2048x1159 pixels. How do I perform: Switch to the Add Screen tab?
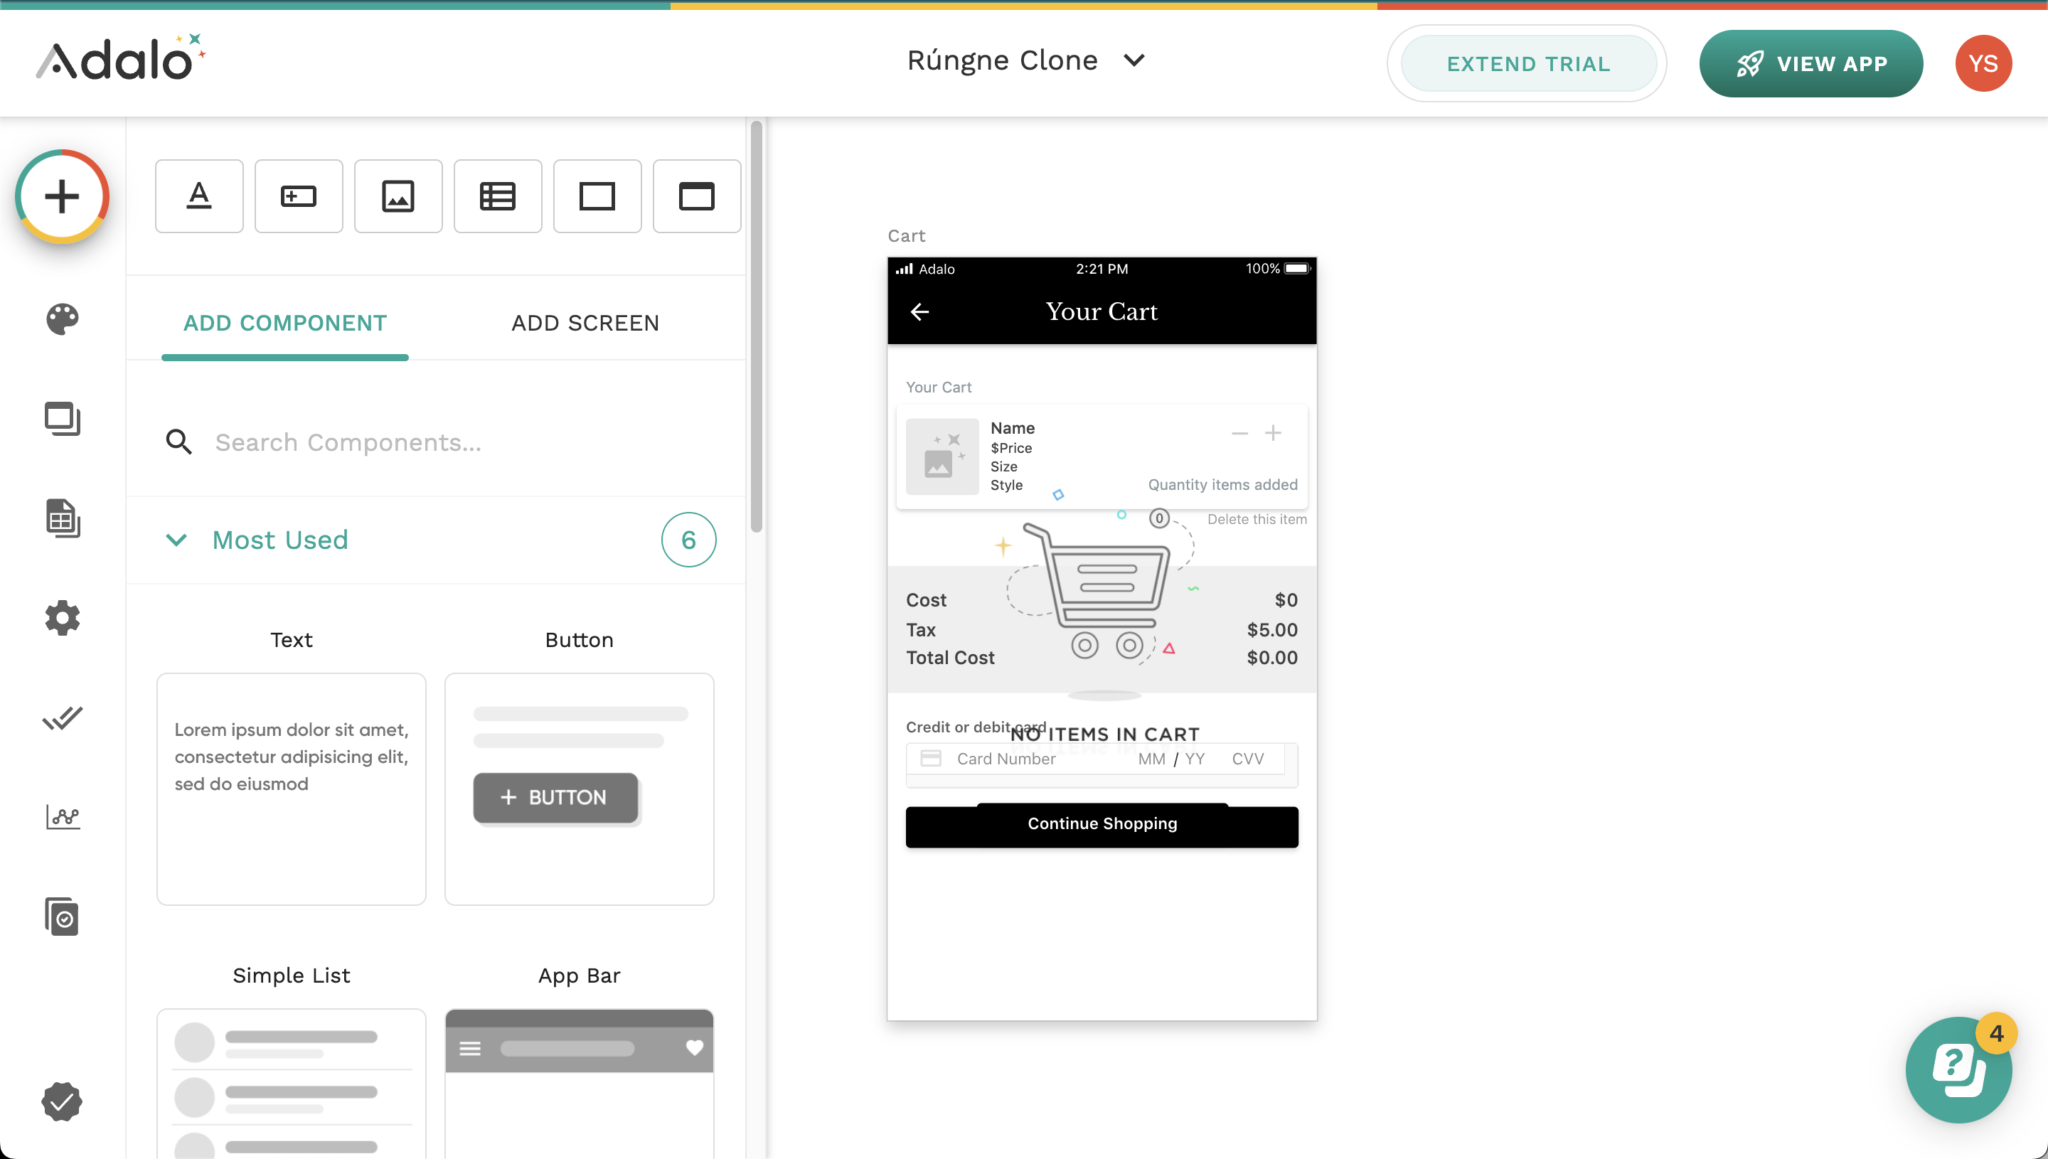pos(585,323)
